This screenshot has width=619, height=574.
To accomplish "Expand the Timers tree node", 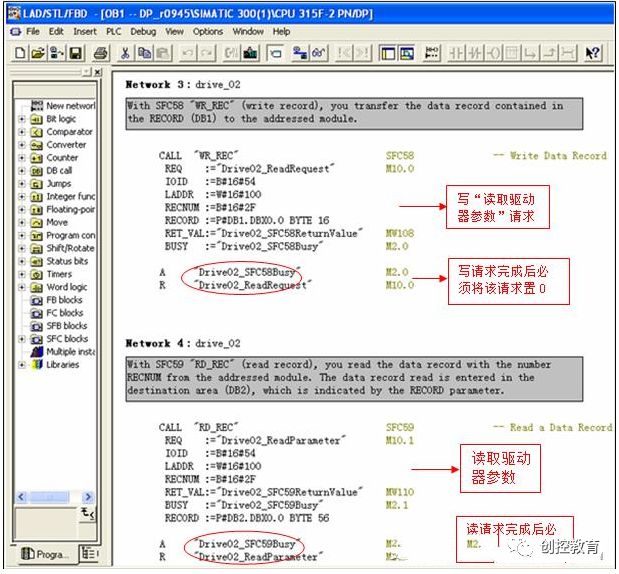I will click(22, 274).
